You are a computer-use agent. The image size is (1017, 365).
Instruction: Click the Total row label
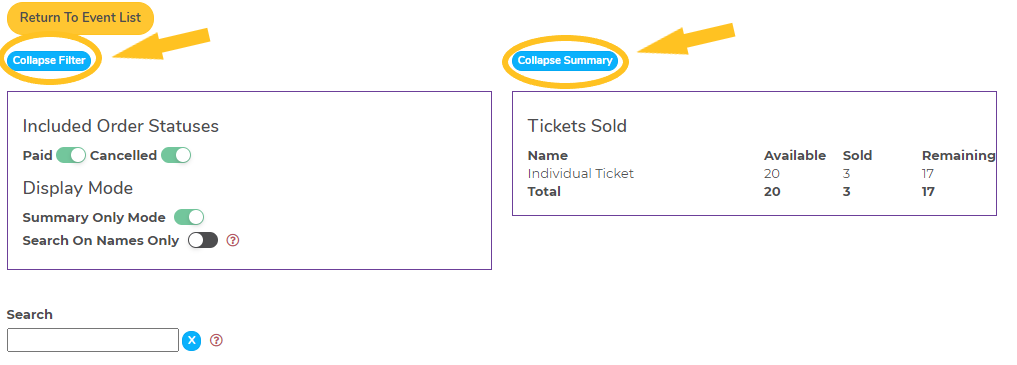(x=544, y=192)
